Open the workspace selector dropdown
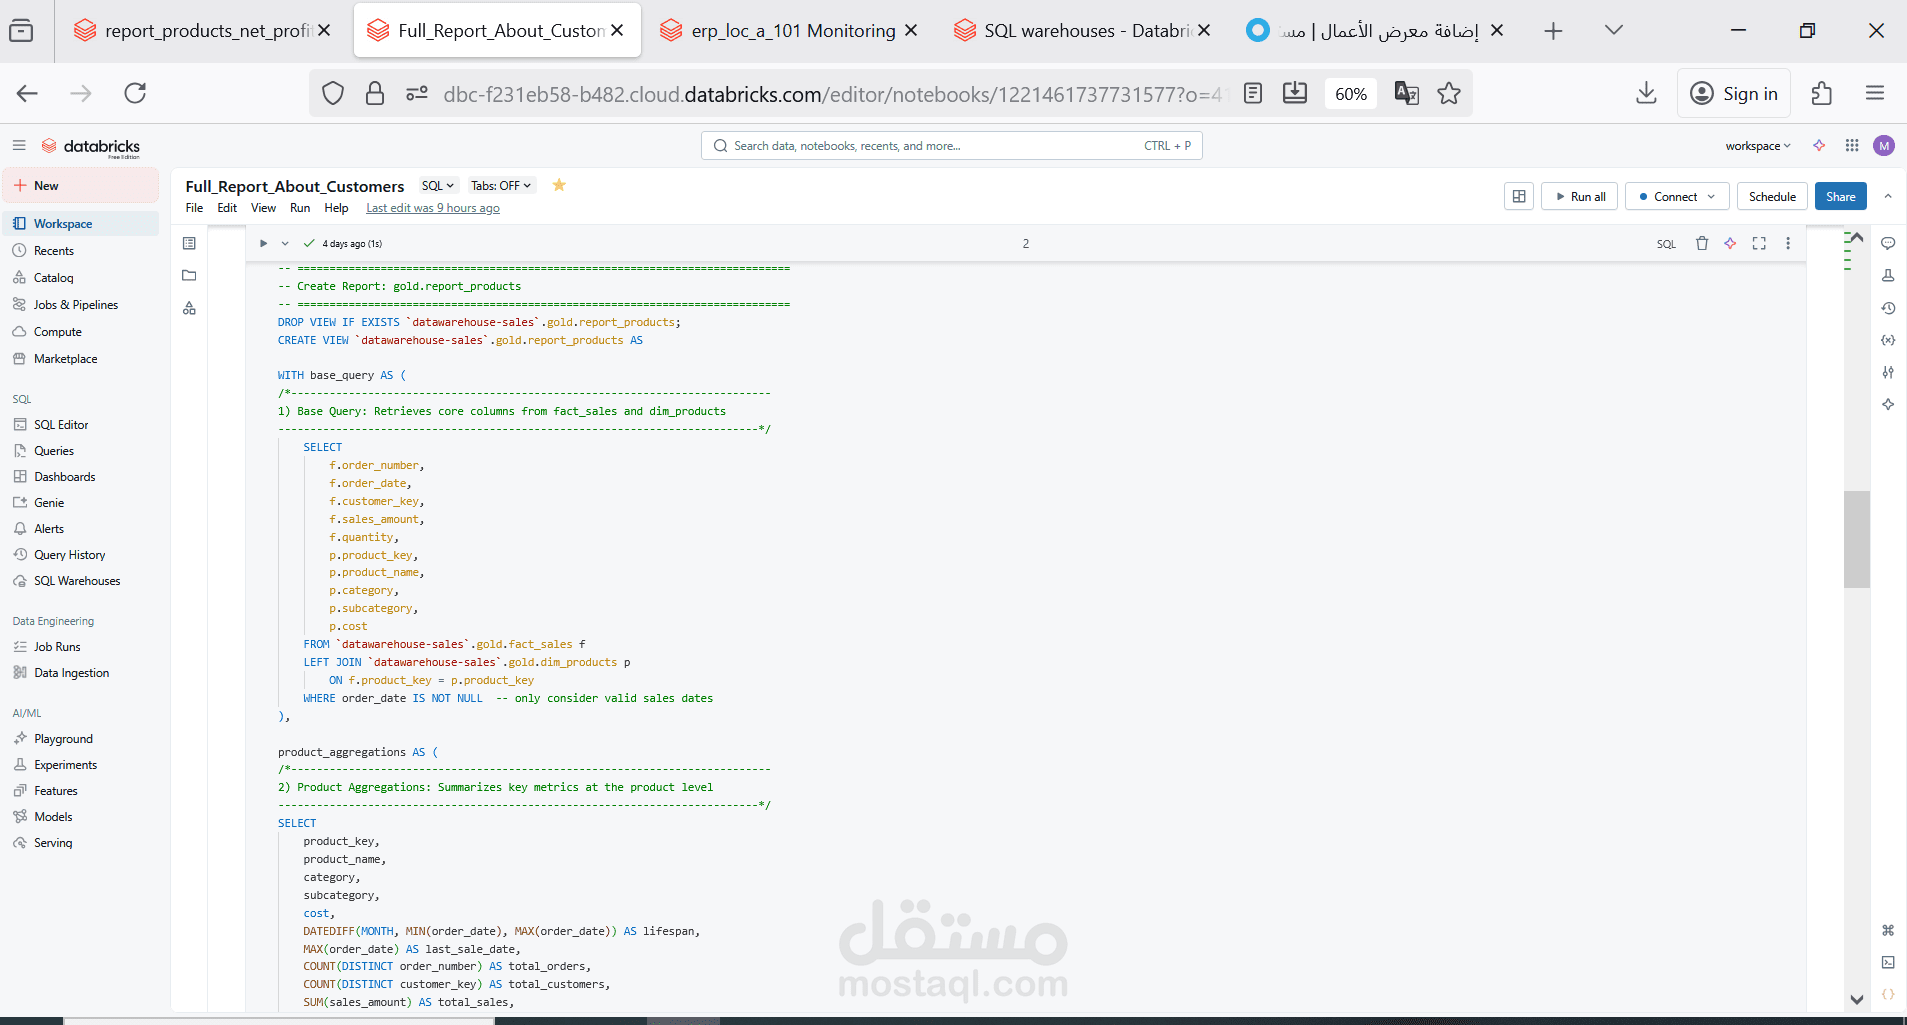The height and width of the screenshot is (1025, 1907). pos(1758,146)
